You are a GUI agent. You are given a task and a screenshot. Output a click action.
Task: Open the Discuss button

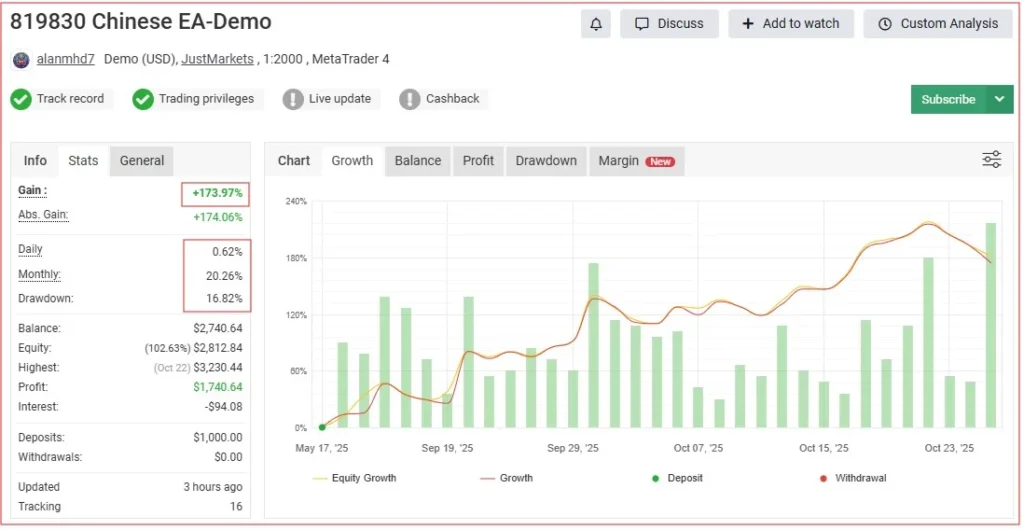coord(669,24)
